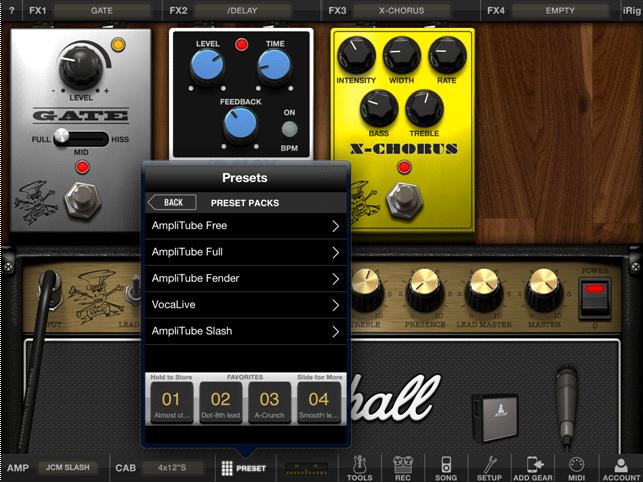Stomp the Gate pedal footswitch
Viewport: 643px width, 483px height.
point(83,200)
